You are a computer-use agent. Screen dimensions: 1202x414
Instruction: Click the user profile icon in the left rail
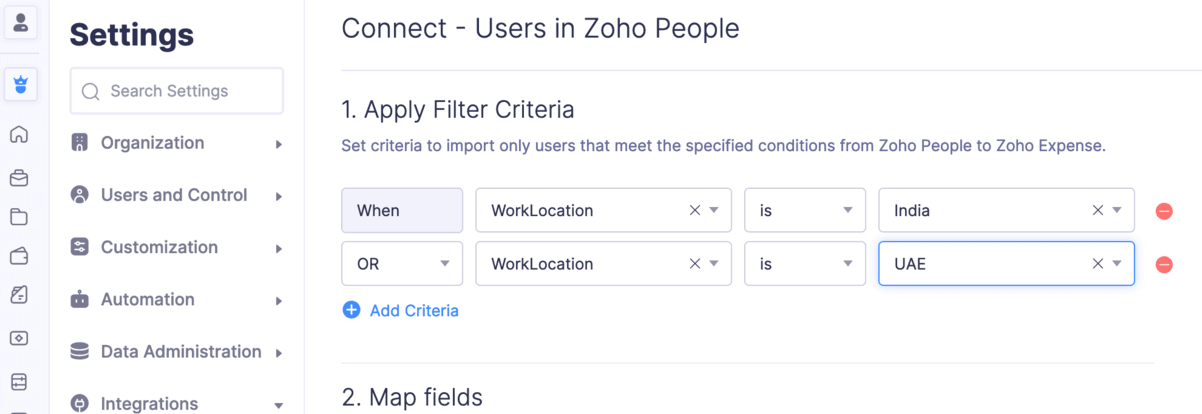pyautogui.click(x=20, y=22)
